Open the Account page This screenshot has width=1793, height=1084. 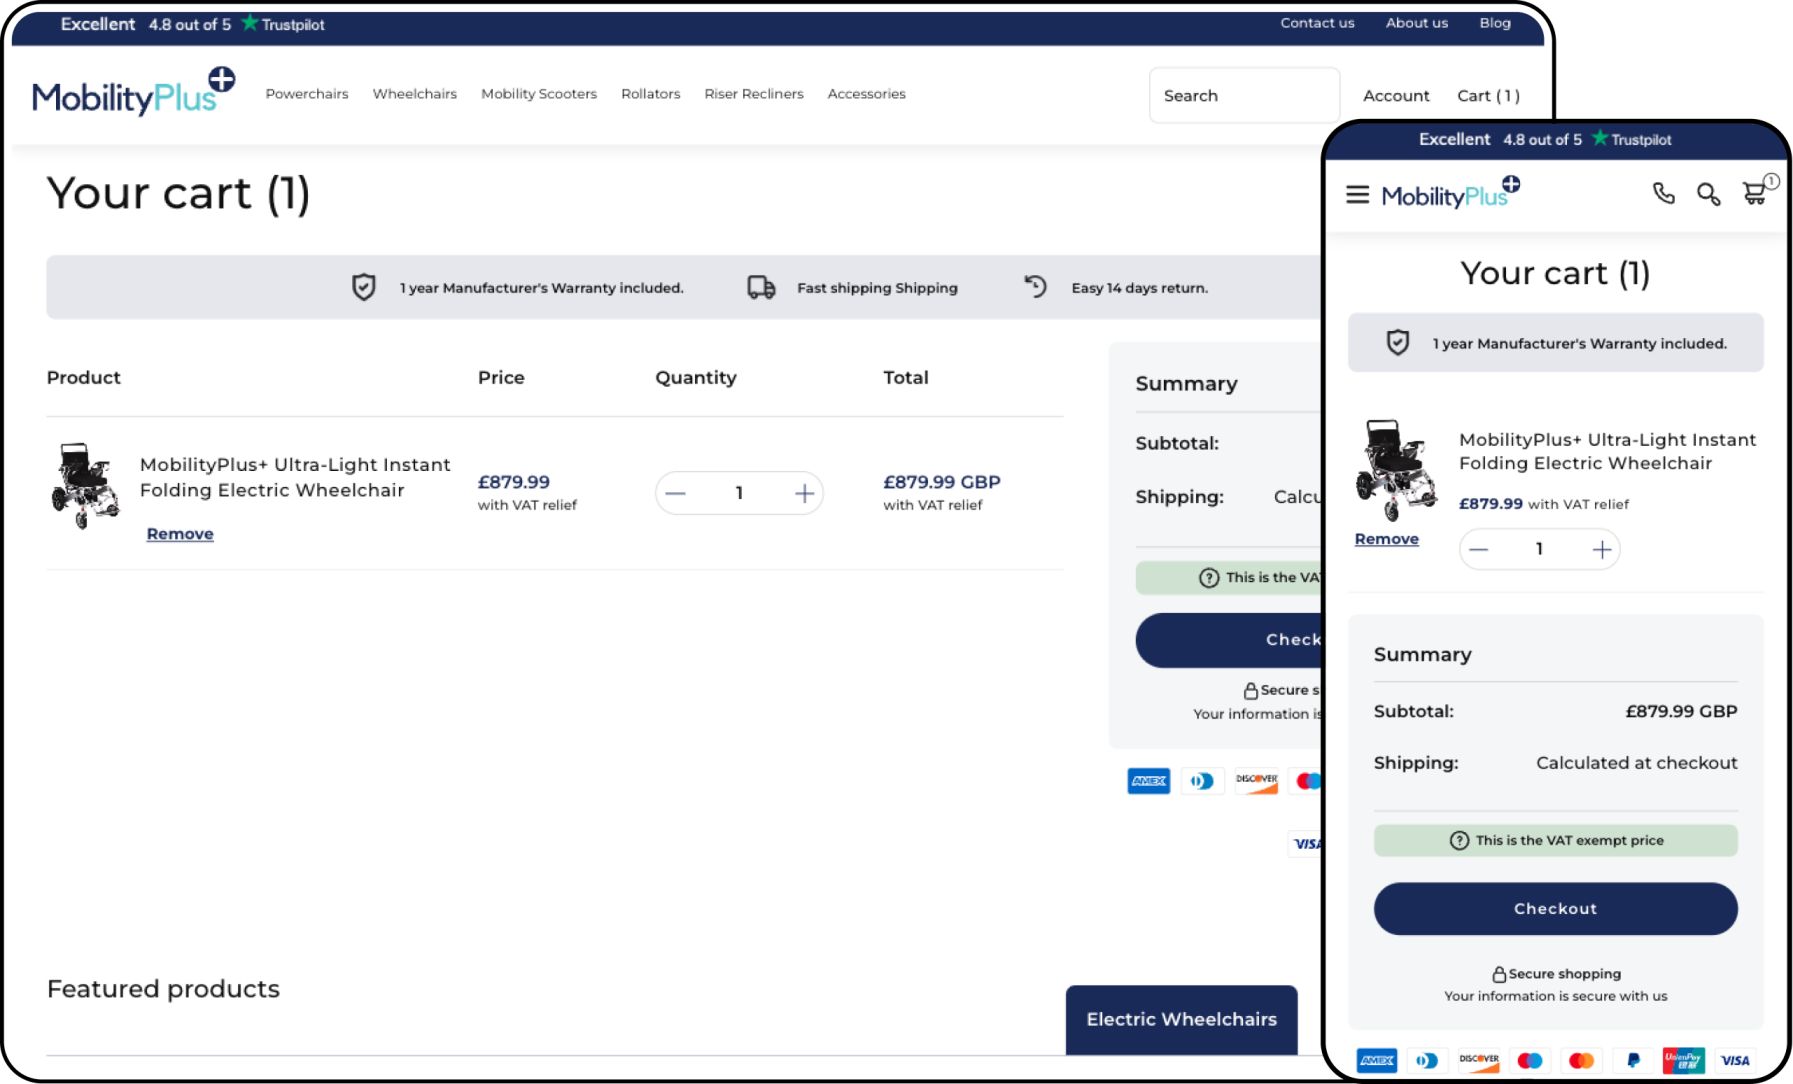(1396, 96)
